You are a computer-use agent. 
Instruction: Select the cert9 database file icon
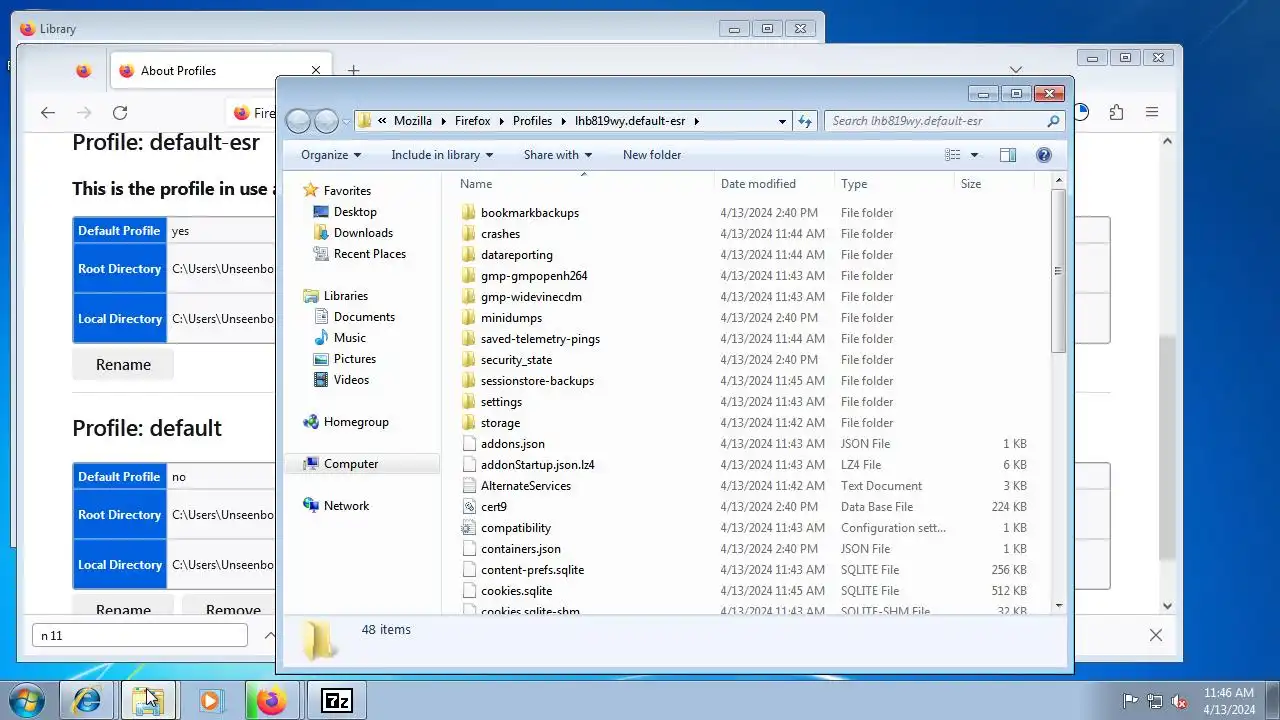pos(469,507)
